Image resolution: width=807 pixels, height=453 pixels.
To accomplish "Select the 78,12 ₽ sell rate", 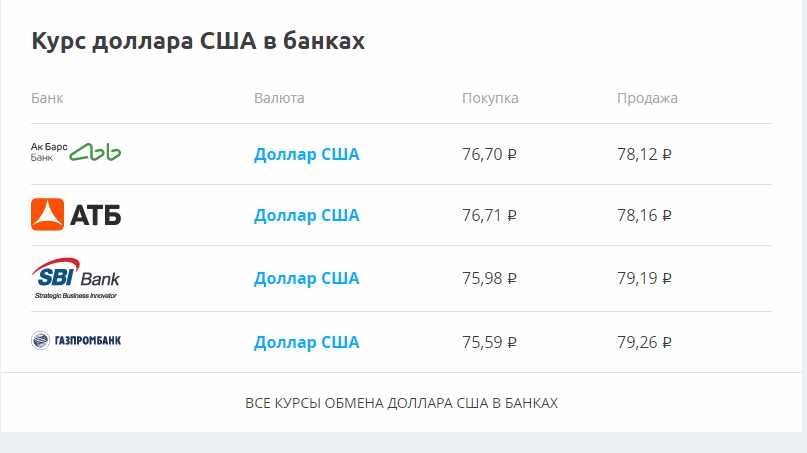I will point(644,154).
